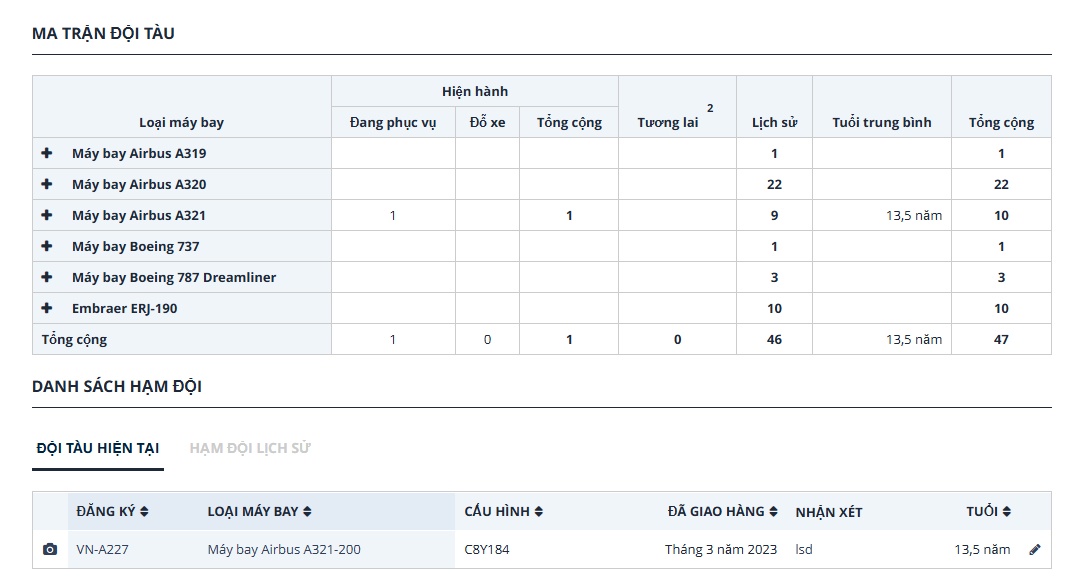Expand the Máy bay Airbus A321 row

[47, 215]
